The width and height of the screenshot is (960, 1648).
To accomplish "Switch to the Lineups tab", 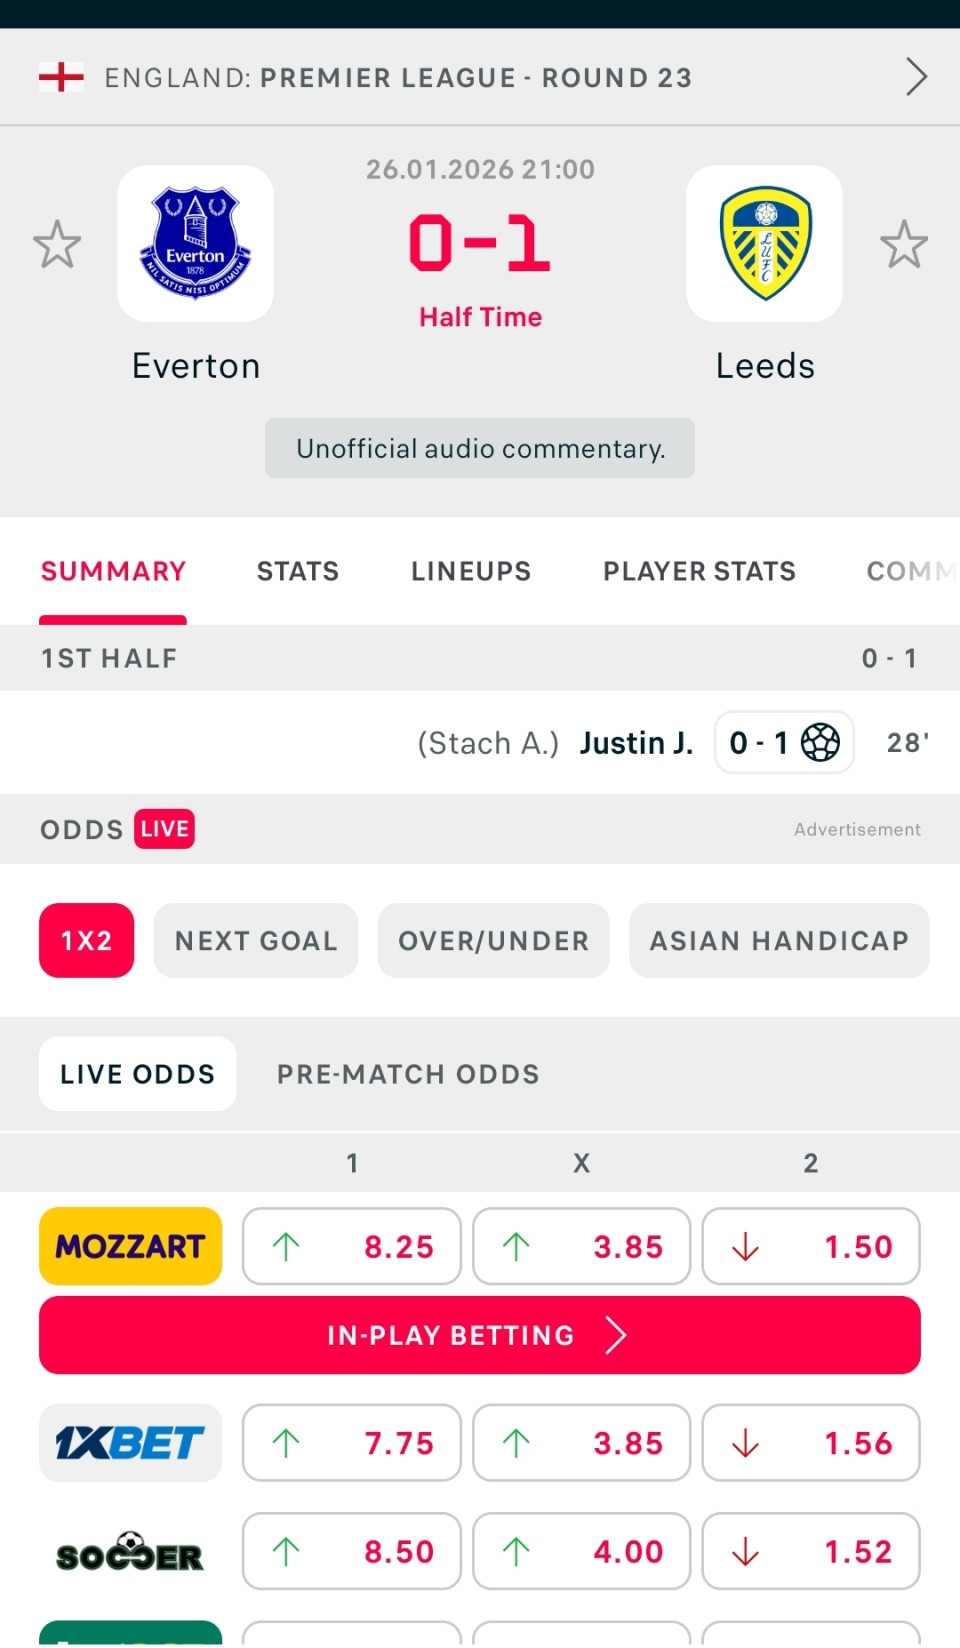I will tap(471, 571).
